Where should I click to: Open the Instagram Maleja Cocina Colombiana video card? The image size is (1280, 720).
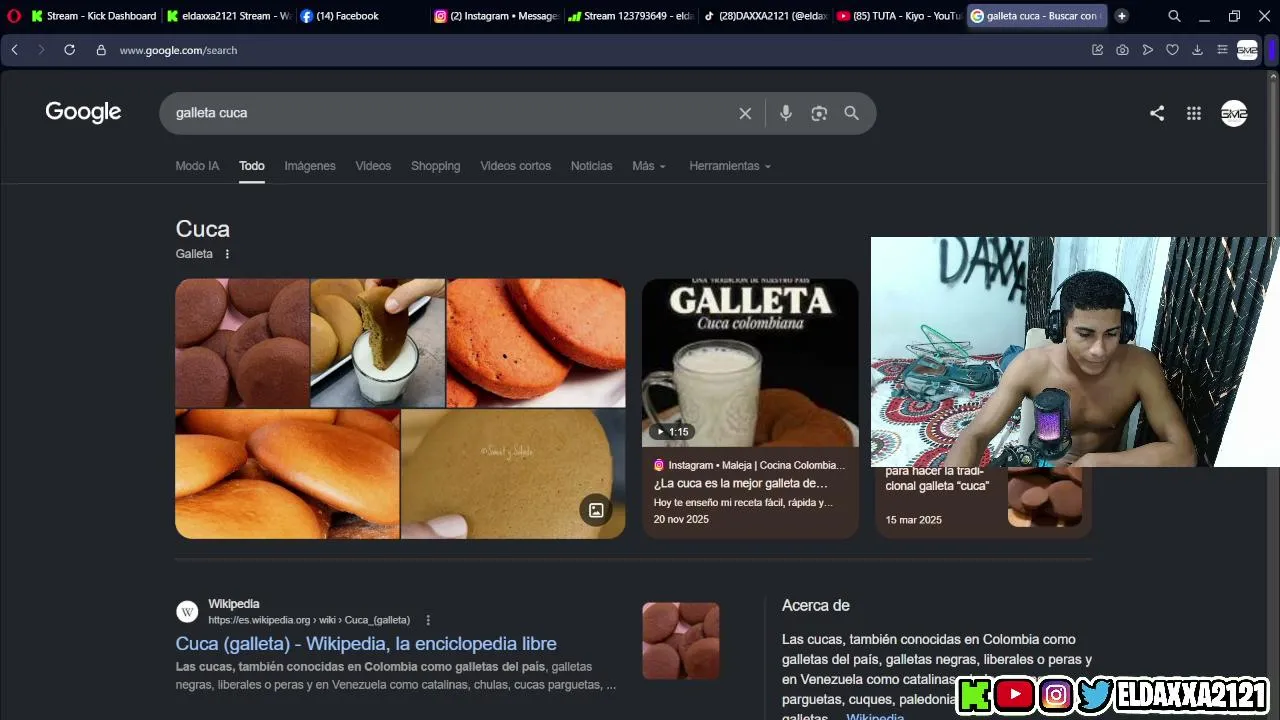(x=750, y=409)
